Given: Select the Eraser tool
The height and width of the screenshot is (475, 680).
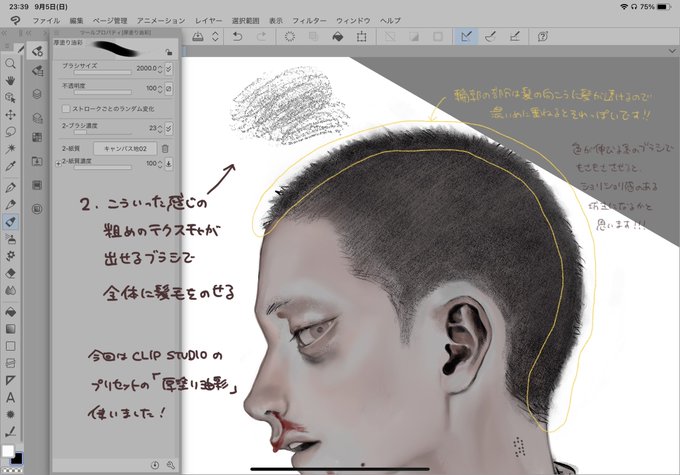Looking at the screenshot, I should click(10, 273).
